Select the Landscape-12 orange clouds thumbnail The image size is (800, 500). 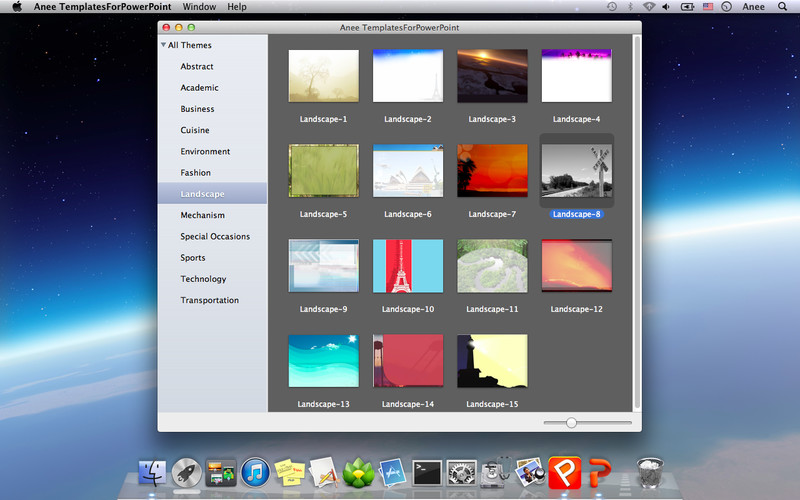(x=577, y=266)
